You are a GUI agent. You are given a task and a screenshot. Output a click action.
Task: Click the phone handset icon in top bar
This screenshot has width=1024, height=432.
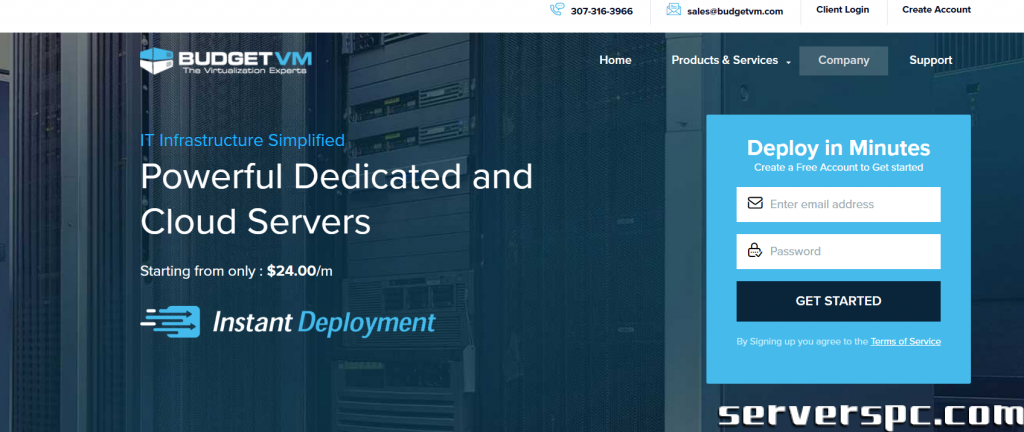click(557, 11)
